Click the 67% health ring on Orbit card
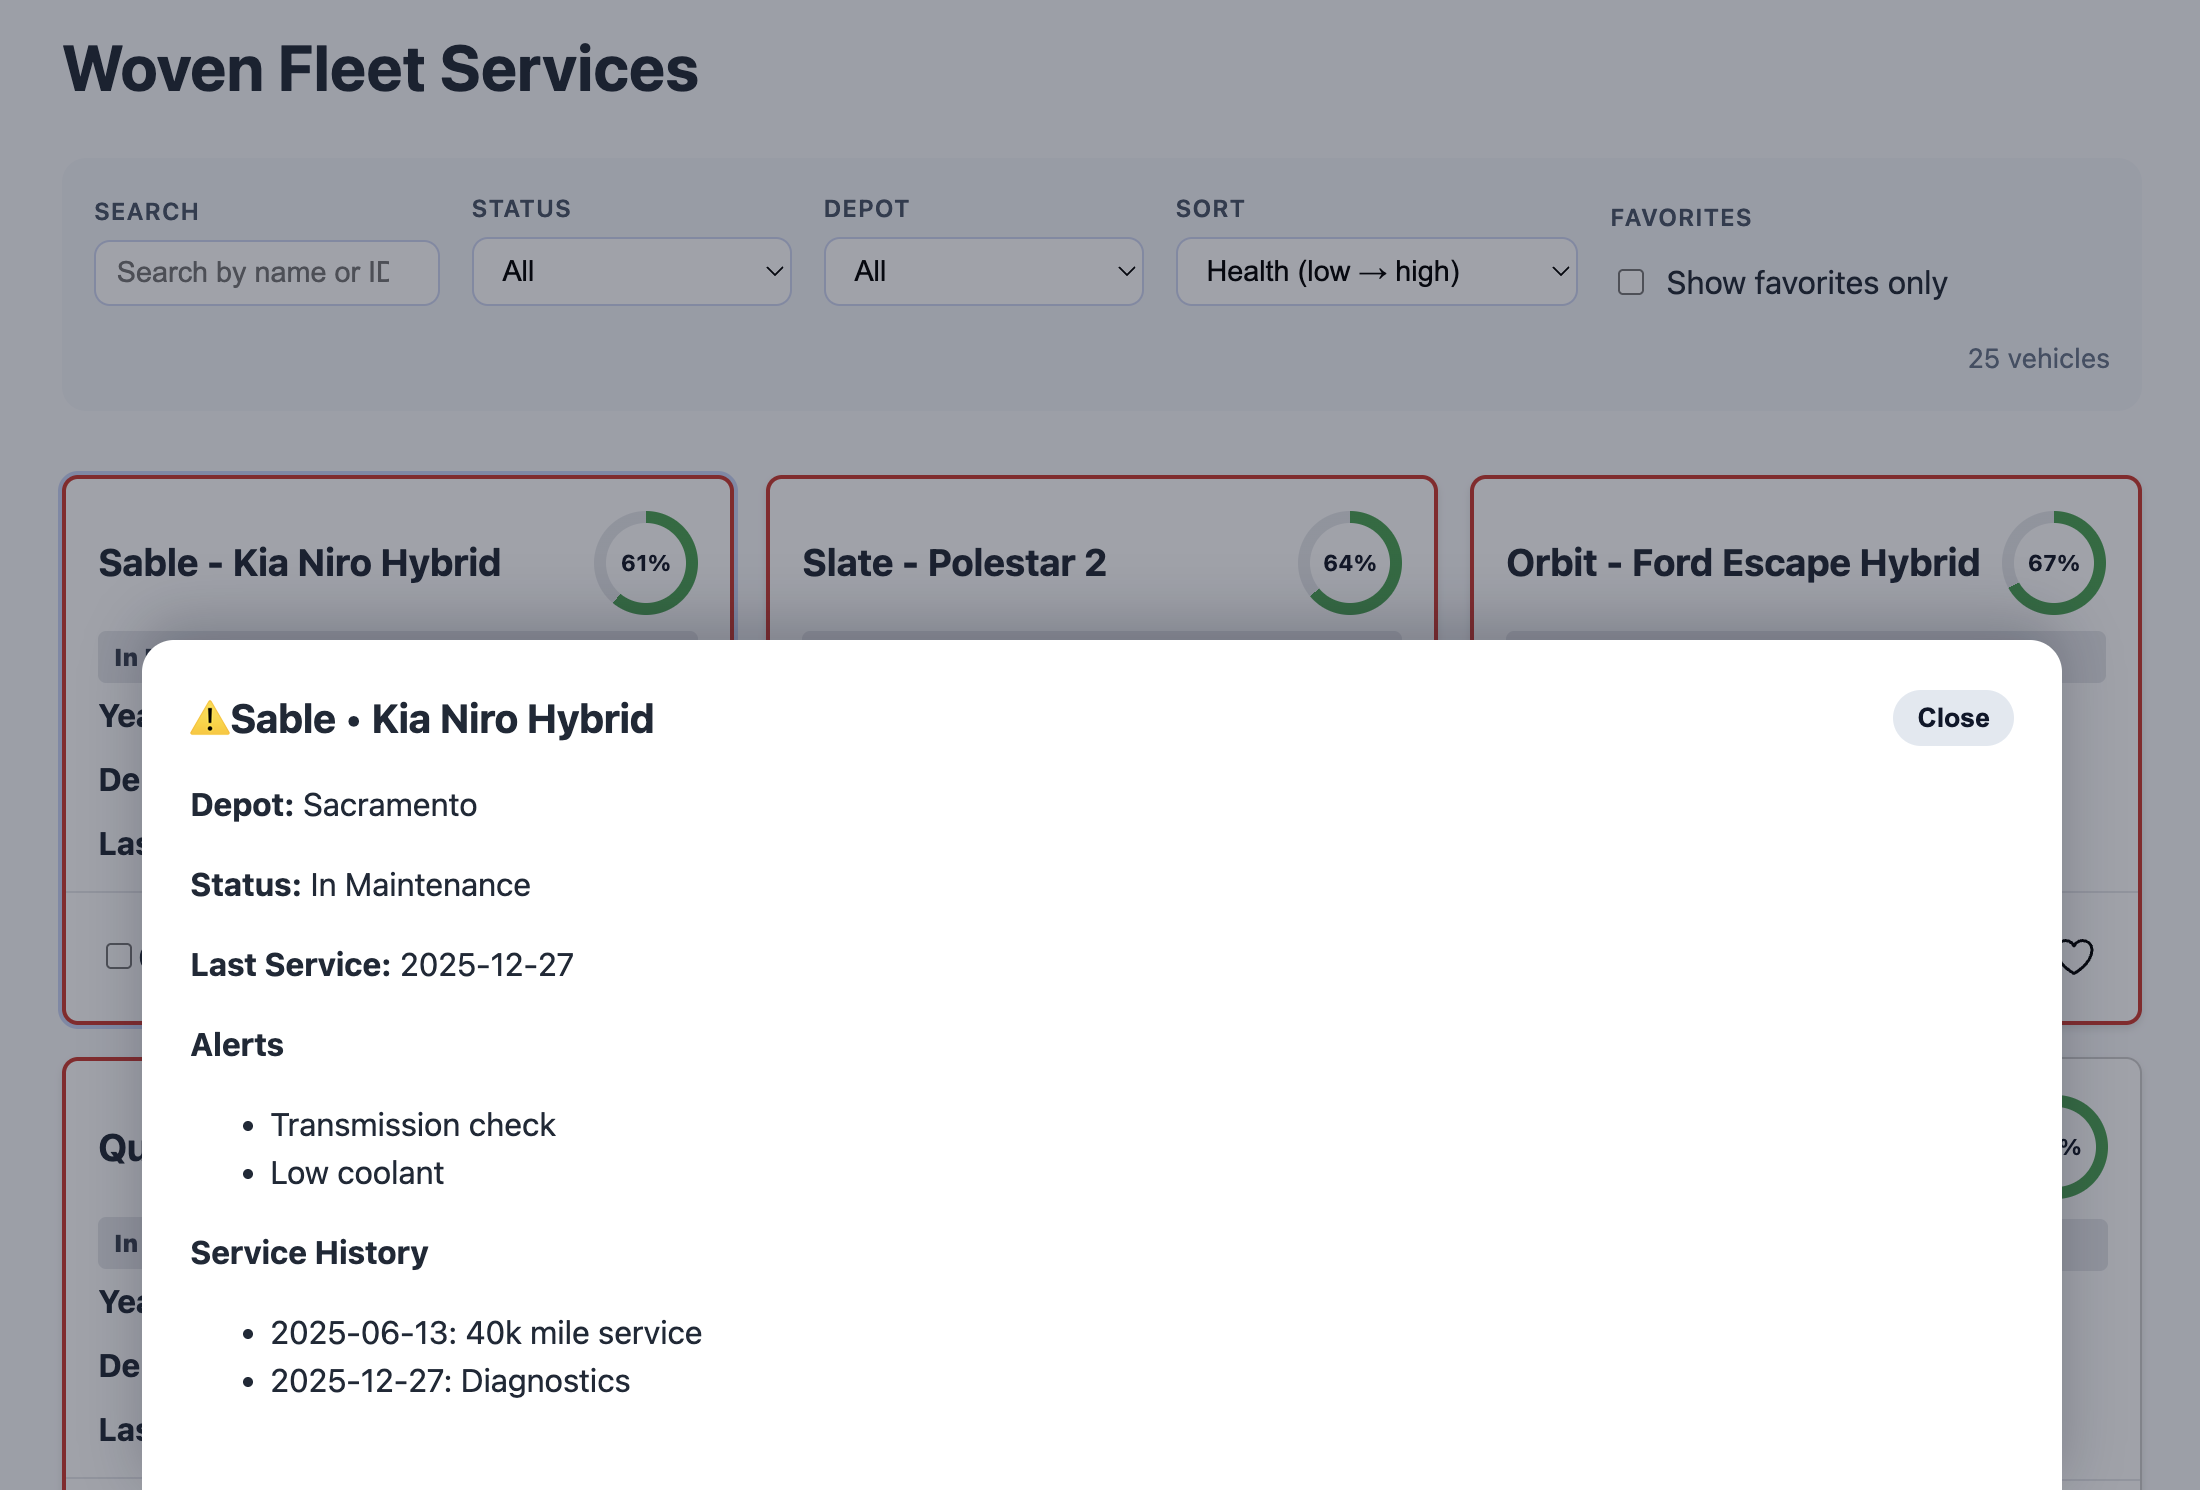Screen dimensions: 2200x1490 [x=2053, y=563]
